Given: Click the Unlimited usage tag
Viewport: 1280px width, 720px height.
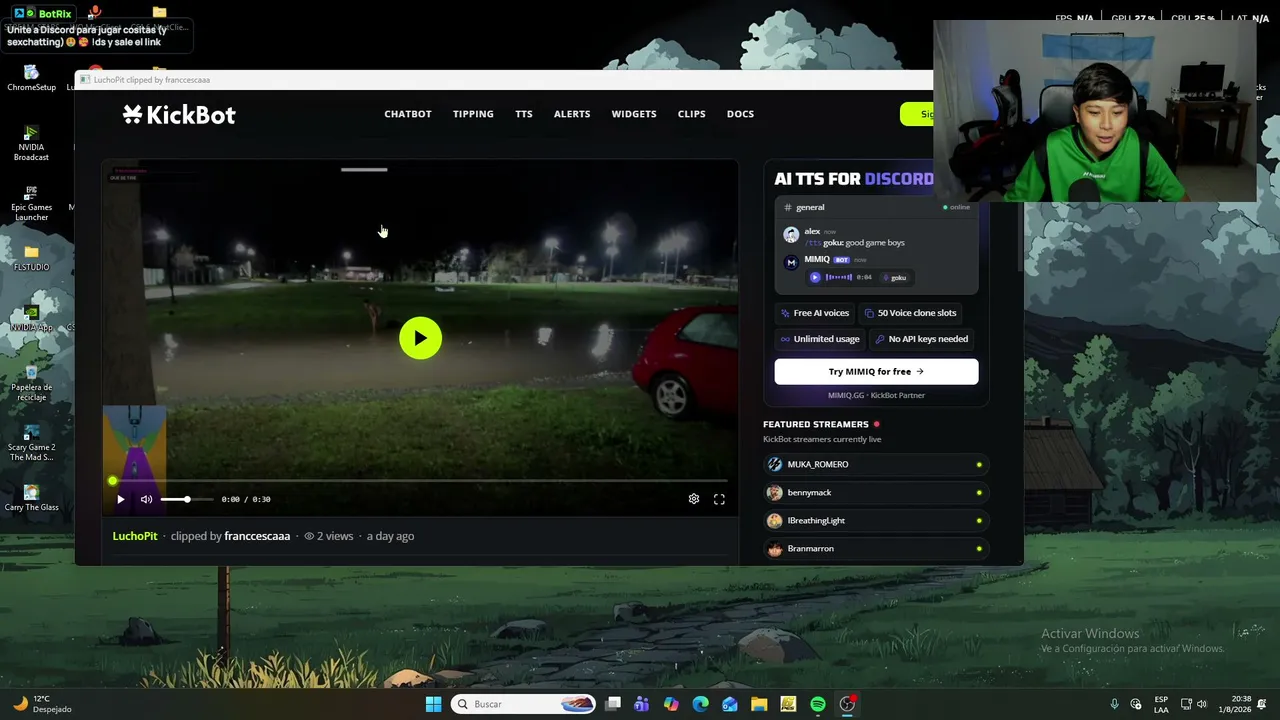Looking at the screenshot, I should [x=820, y=339].
